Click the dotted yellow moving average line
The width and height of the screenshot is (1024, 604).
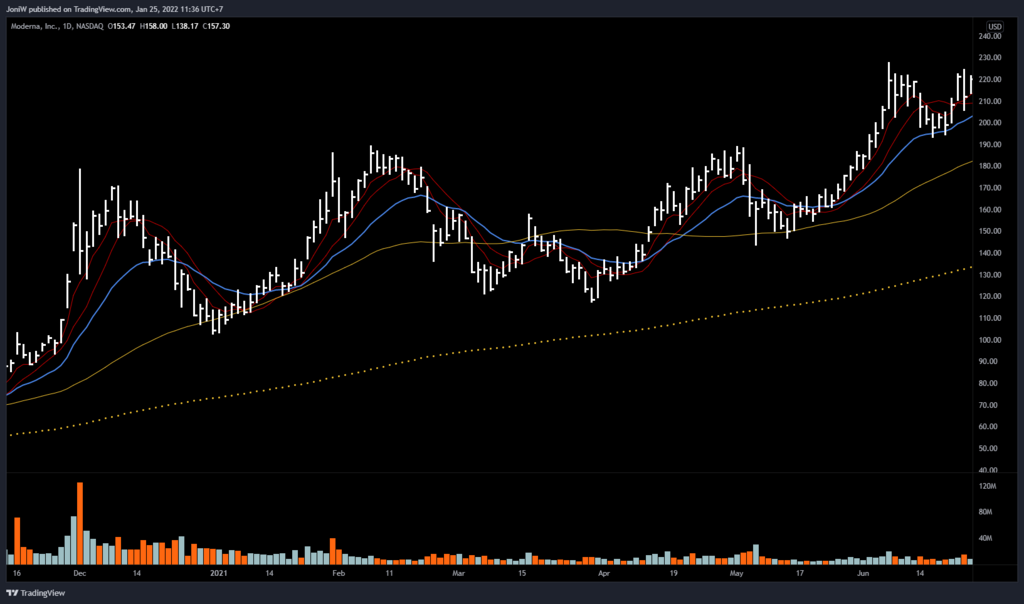click(x=500, y=349)
